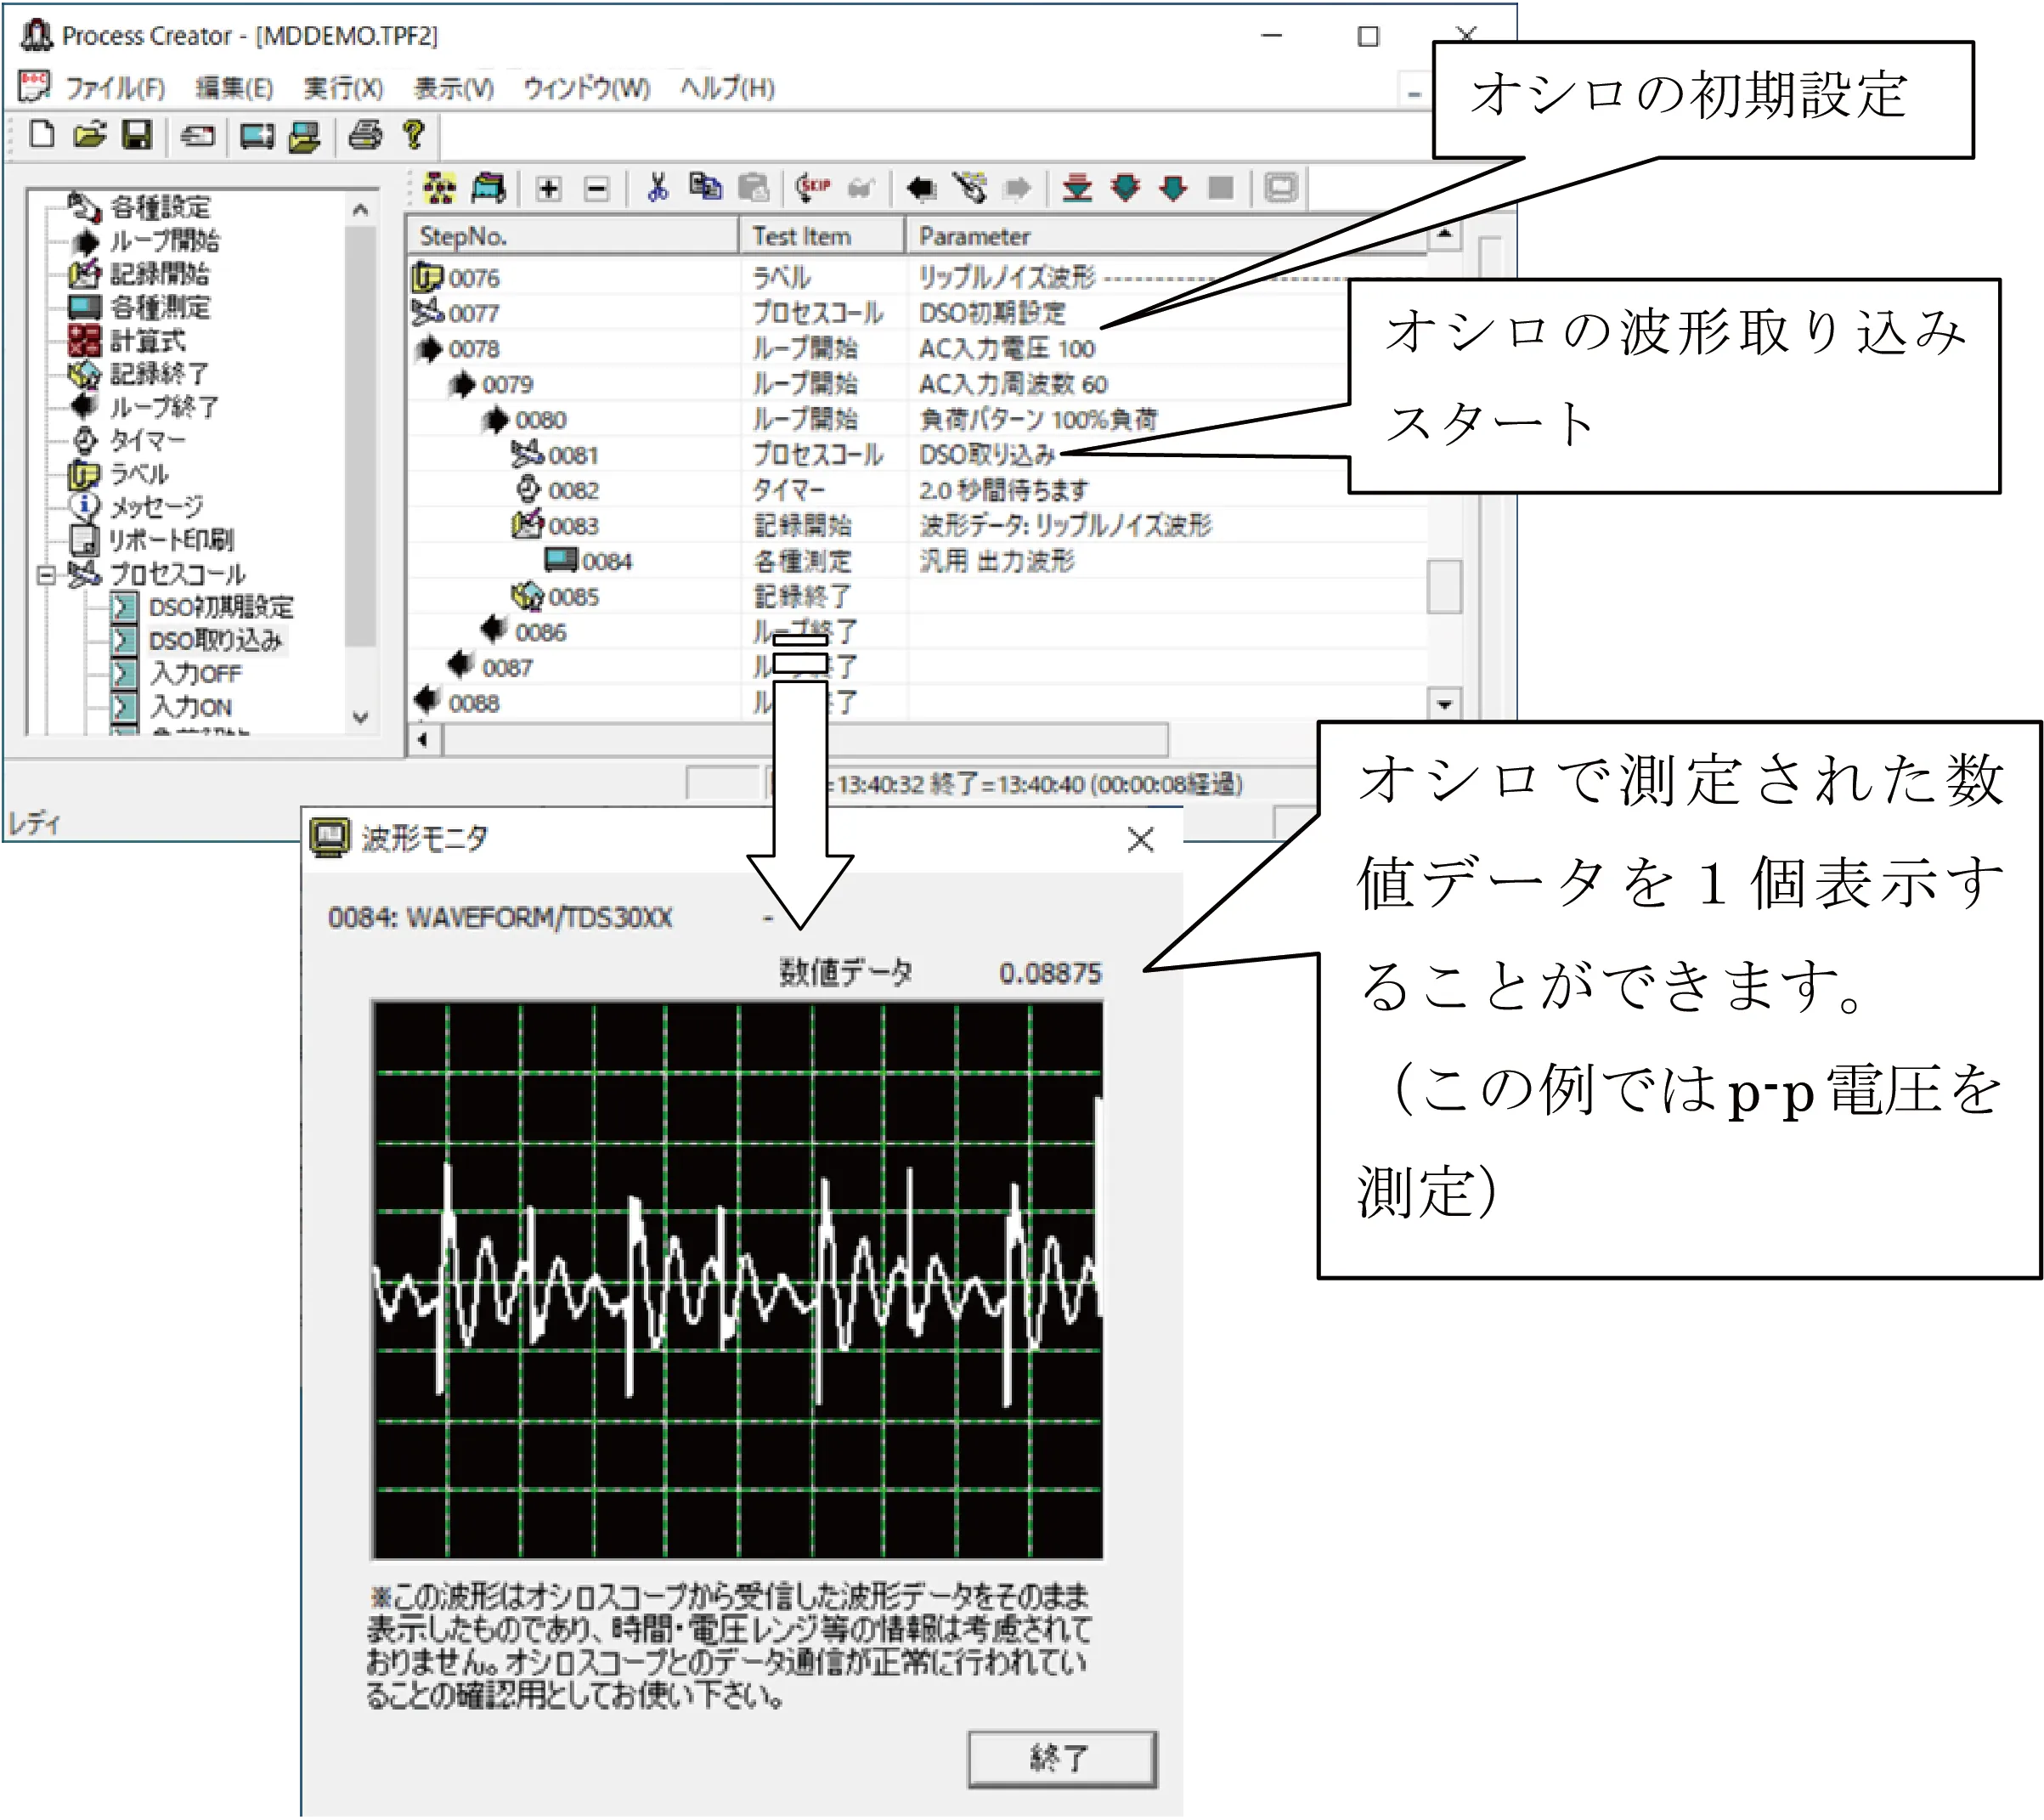
Task: Open the 実行(X) menu
Action: [x=343, y=88]
